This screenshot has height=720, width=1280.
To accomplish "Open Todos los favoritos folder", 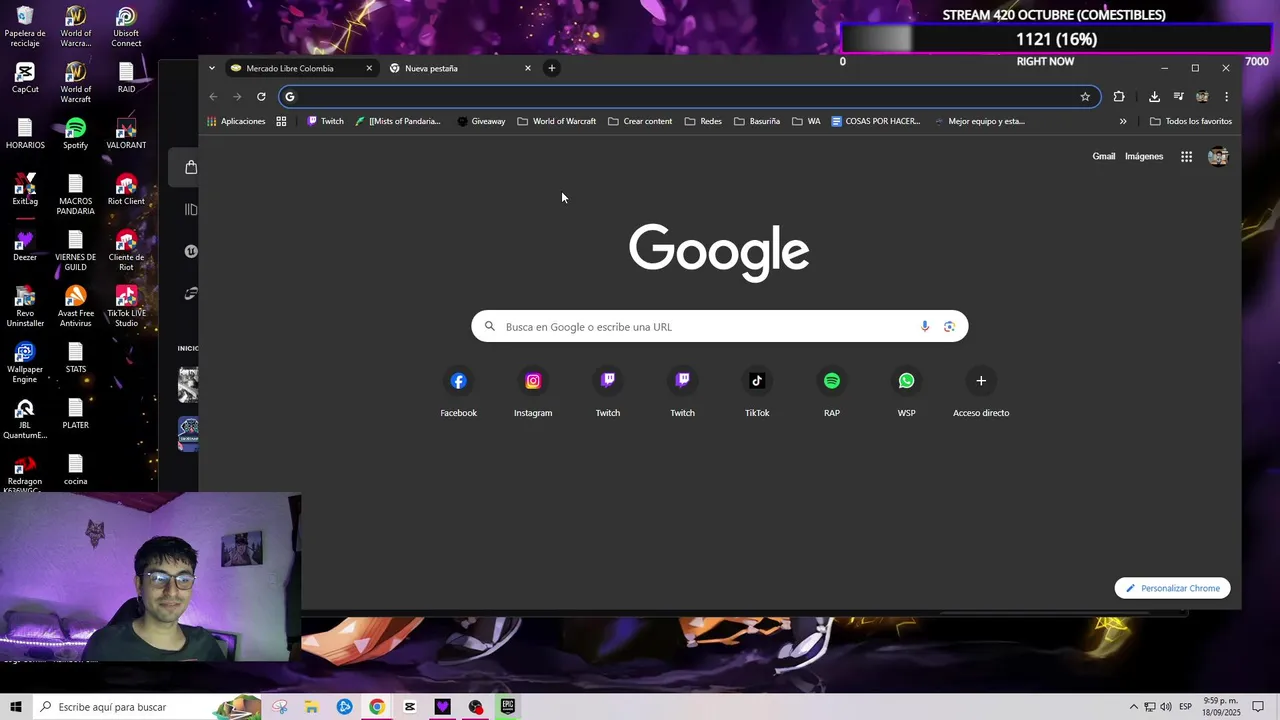I will coord(1191,121).
